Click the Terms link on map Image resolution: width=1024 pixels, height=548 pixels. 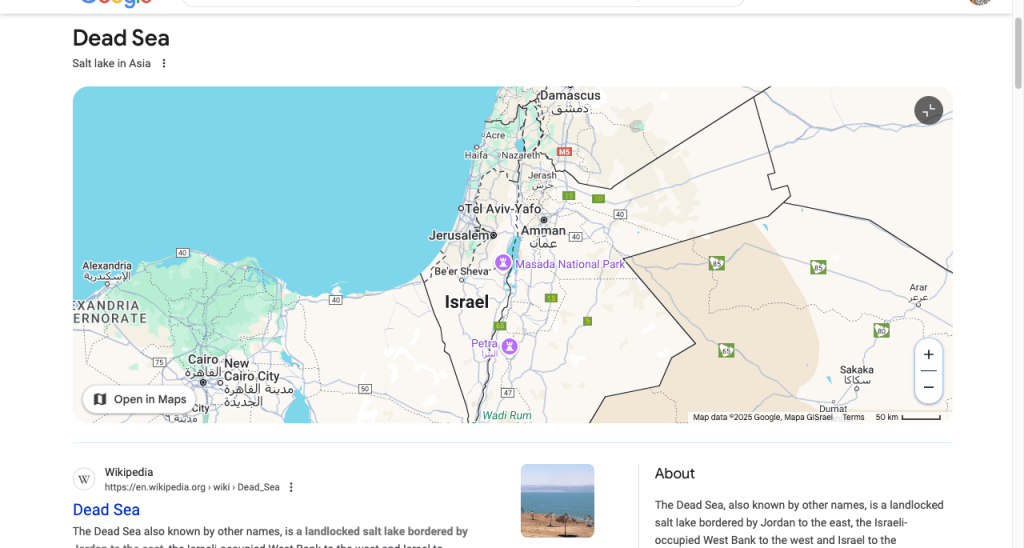[x=853, y=417]
